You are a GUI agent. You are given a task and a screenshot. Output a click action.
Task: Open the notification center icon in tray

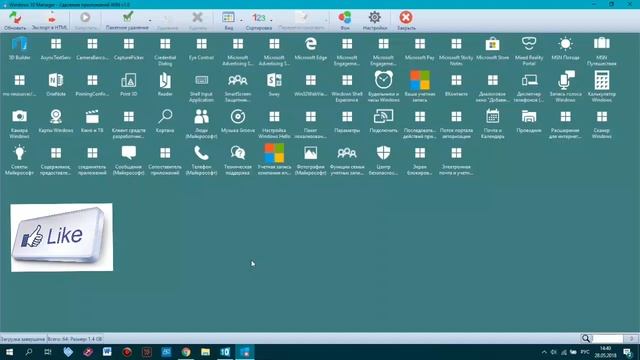click(x=627, y=352)
